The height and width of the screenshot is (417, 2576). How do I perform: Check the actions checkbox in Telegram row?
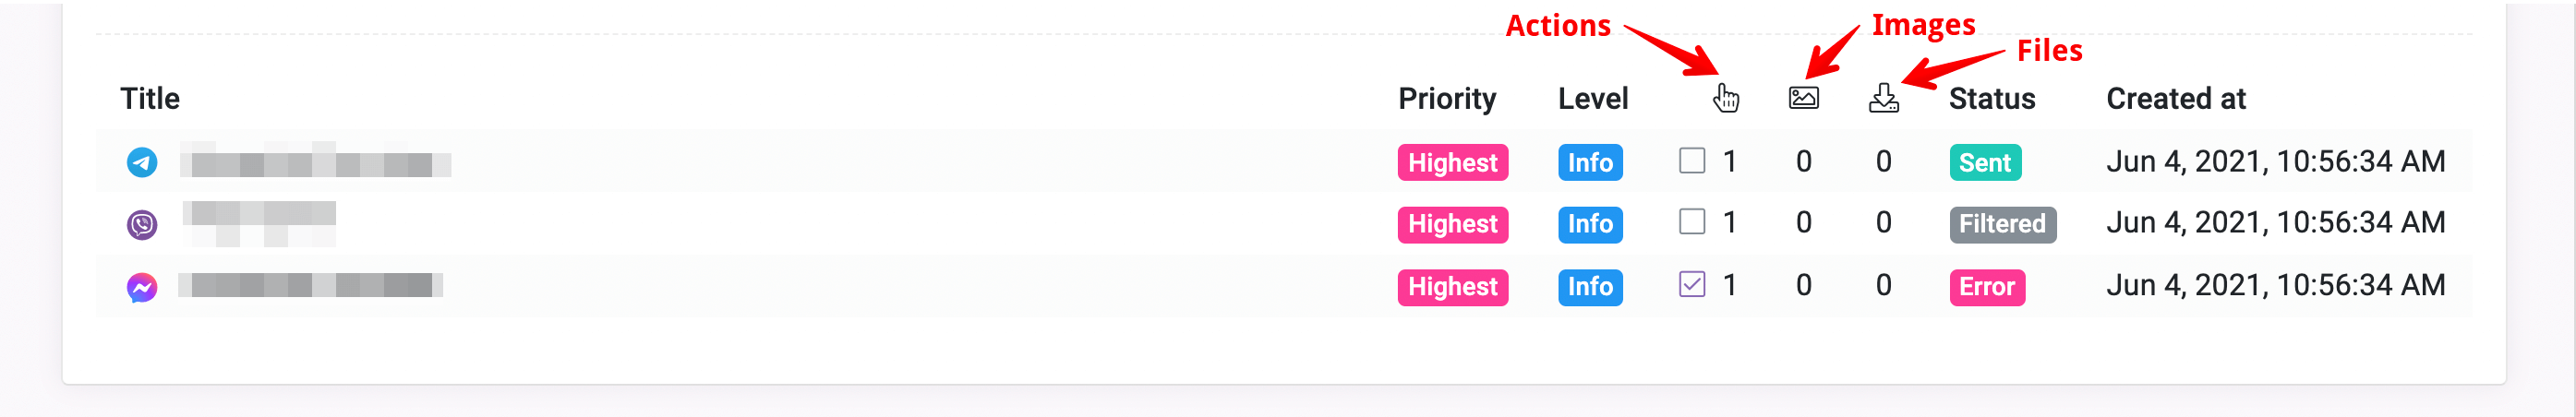click(x=1691, y=161)
